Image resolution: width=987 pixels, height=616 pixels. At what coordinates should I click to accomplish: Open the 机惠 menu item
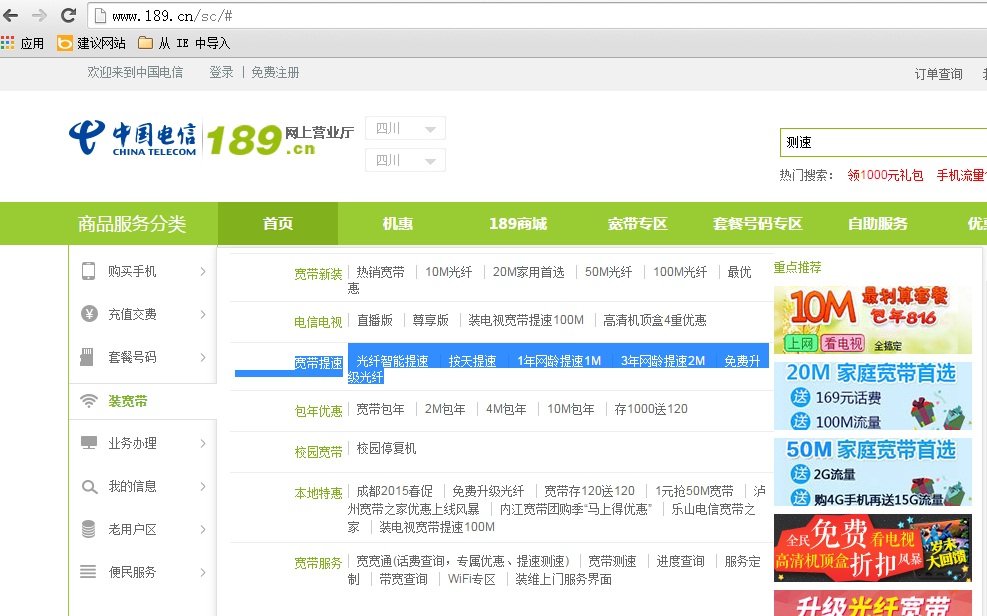tap(397, 223)
